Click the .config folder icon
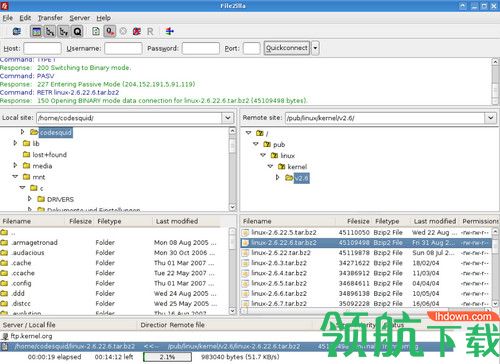The width and height of the screenshot is (500, 364). pos(4,283)
